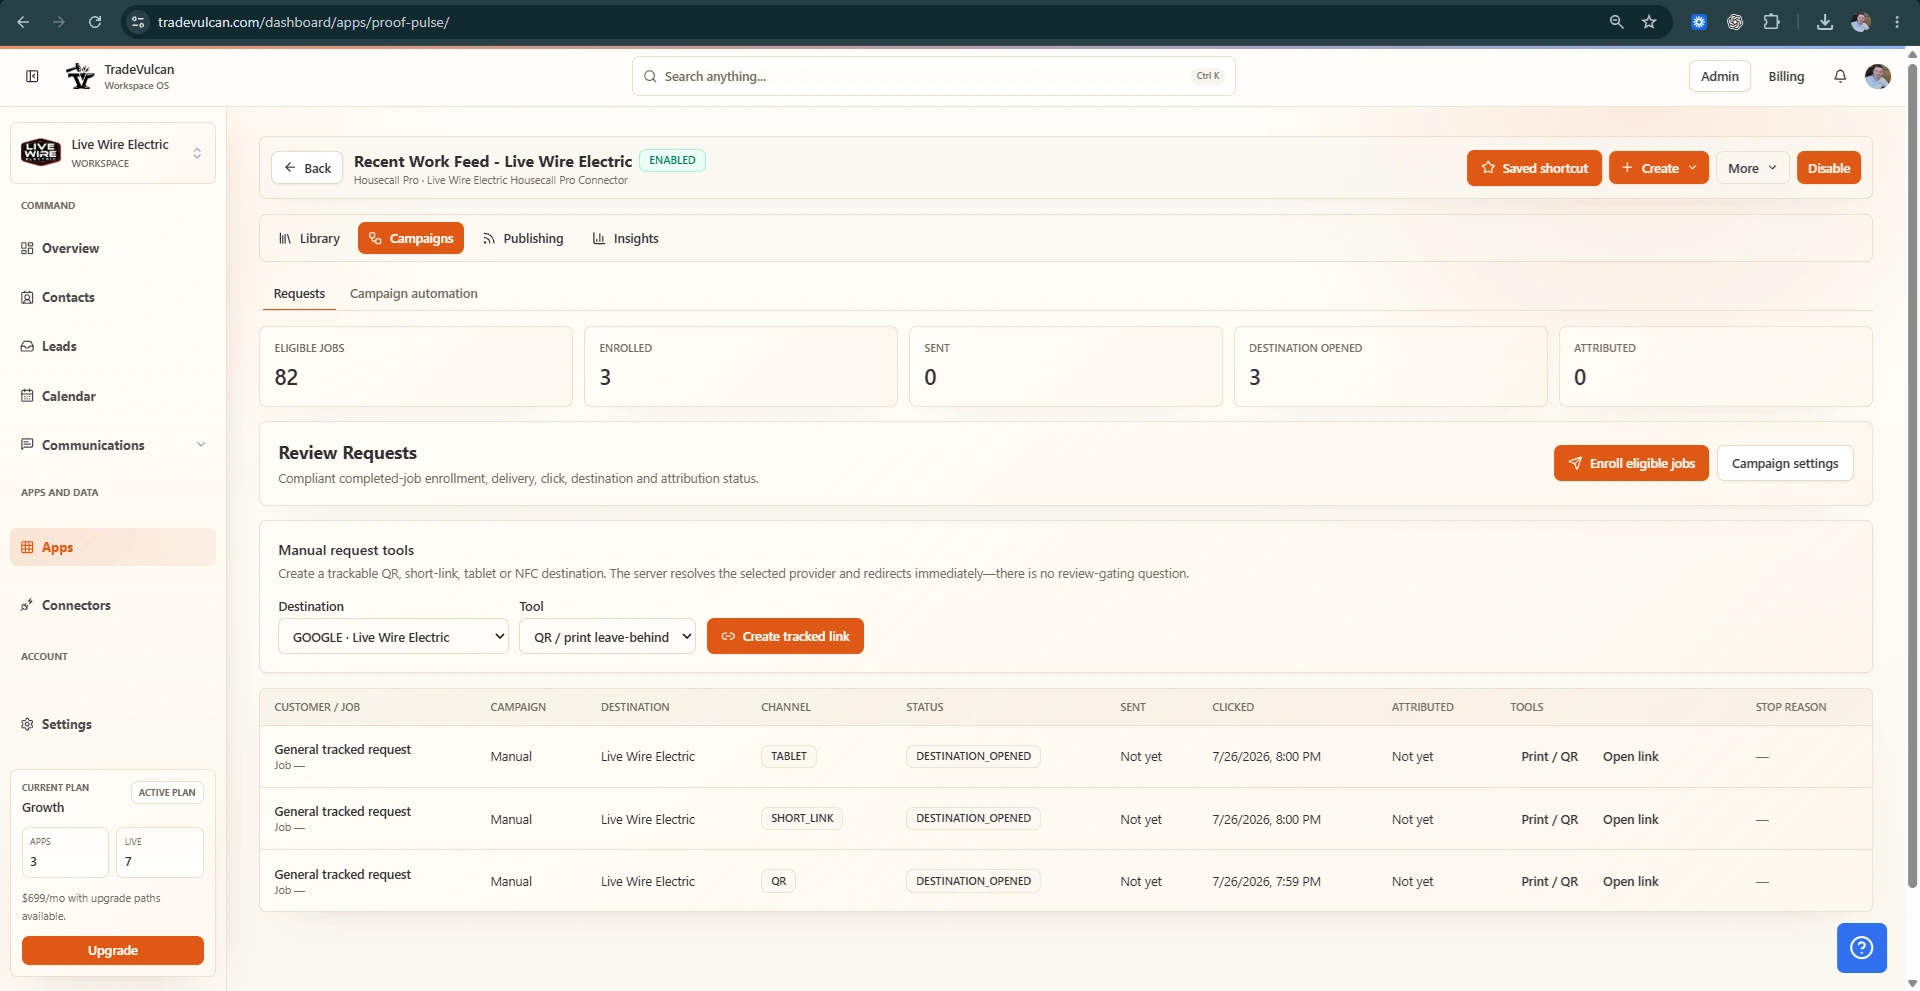Click the browser zoom magnifier icon
Image resolution: width=1920 pixels, height=991 pixels.
click(x=1616, y=22)
